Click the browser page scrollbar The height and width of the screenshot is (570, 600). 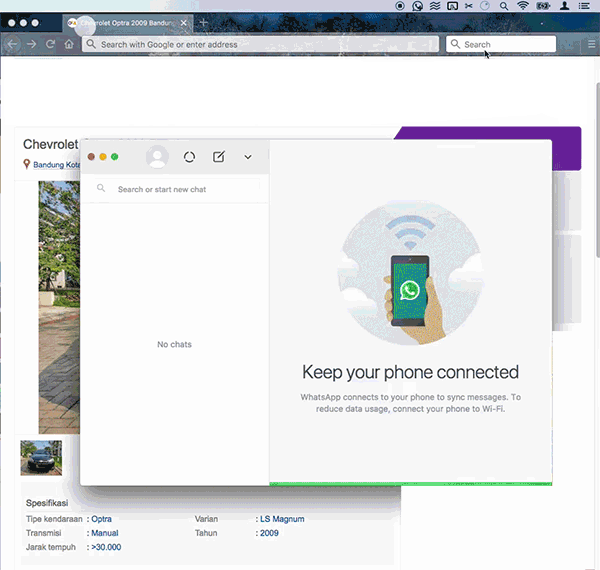598,170
